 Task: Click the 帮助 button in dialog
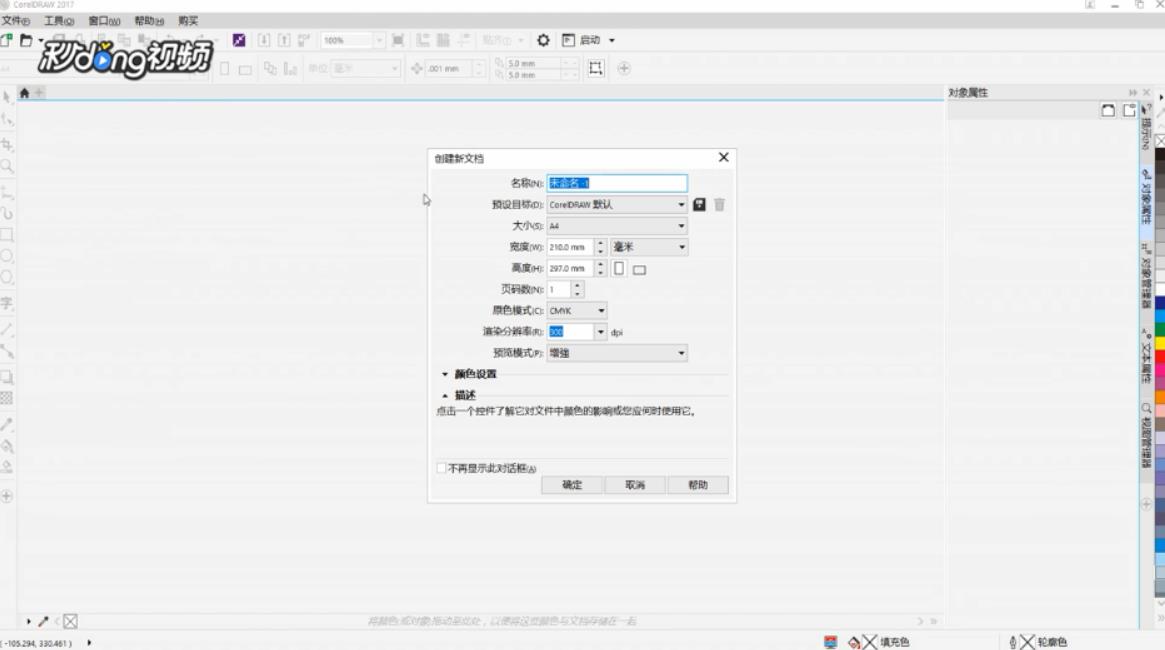[698, 485]
